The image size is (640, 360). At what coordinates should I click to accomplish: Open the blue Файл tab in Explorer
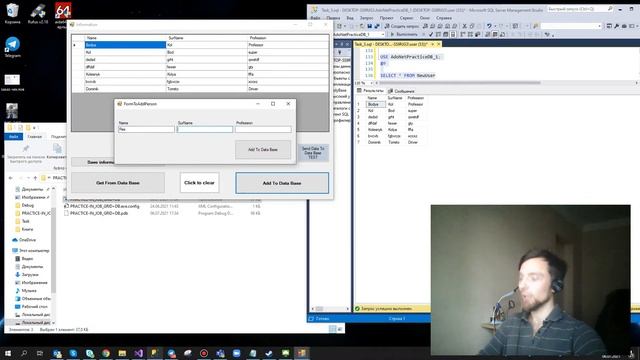14,136
